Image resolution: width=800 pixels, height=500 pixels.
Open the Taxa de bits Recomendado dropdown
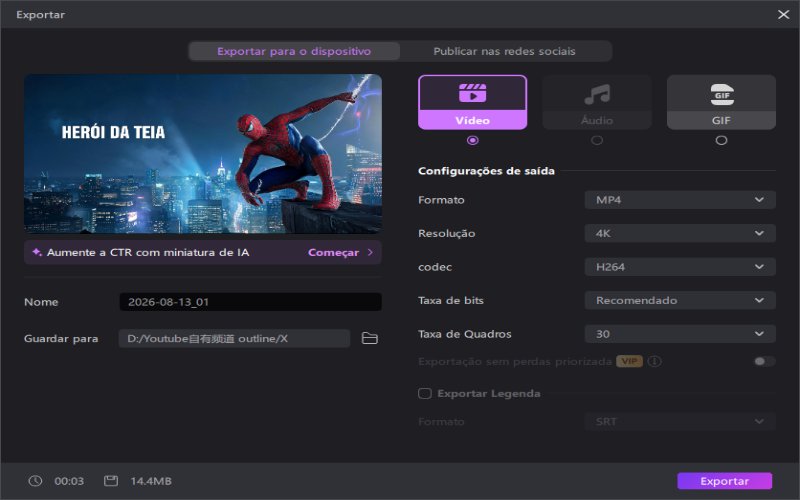click(x=680, y=301)
